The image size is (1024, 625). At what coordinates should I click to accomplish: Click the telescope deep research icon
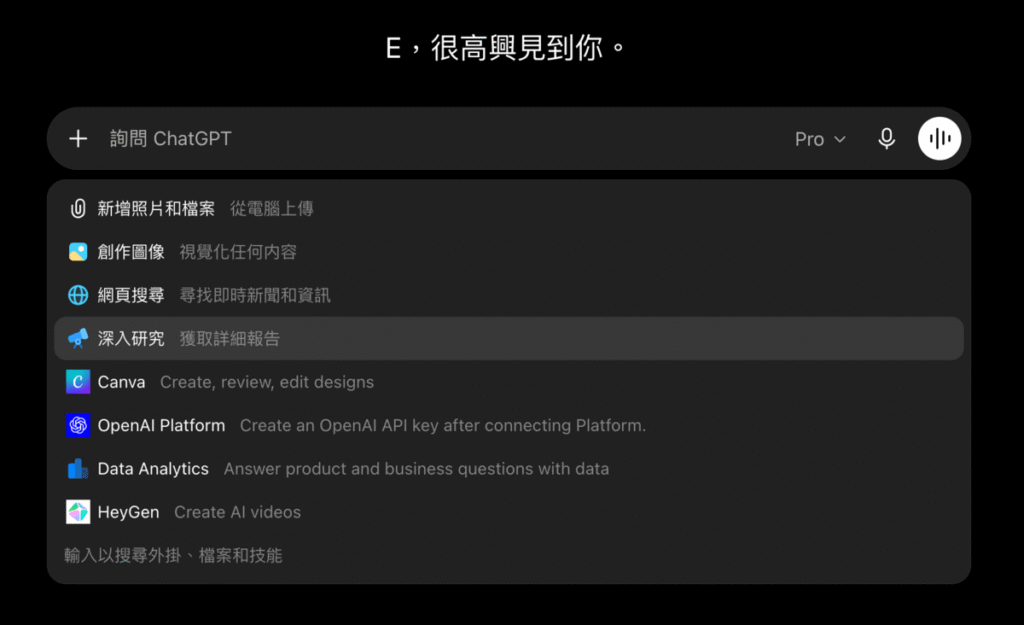pyautogui.click(x=78, y=338)
